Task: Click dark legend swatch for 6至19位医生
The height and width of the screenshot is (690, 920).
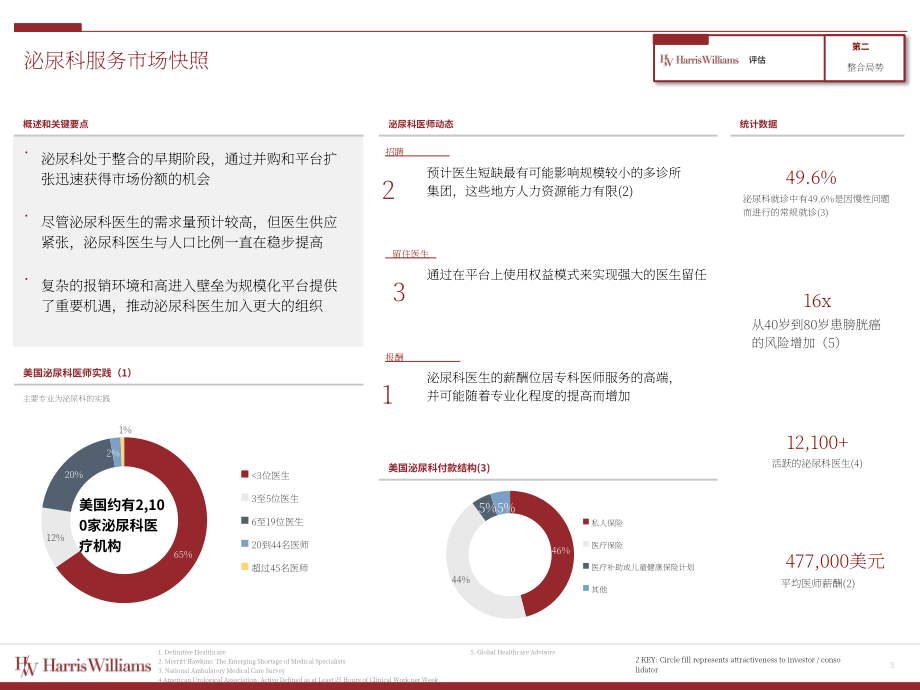Action: [x=245, y=520]
